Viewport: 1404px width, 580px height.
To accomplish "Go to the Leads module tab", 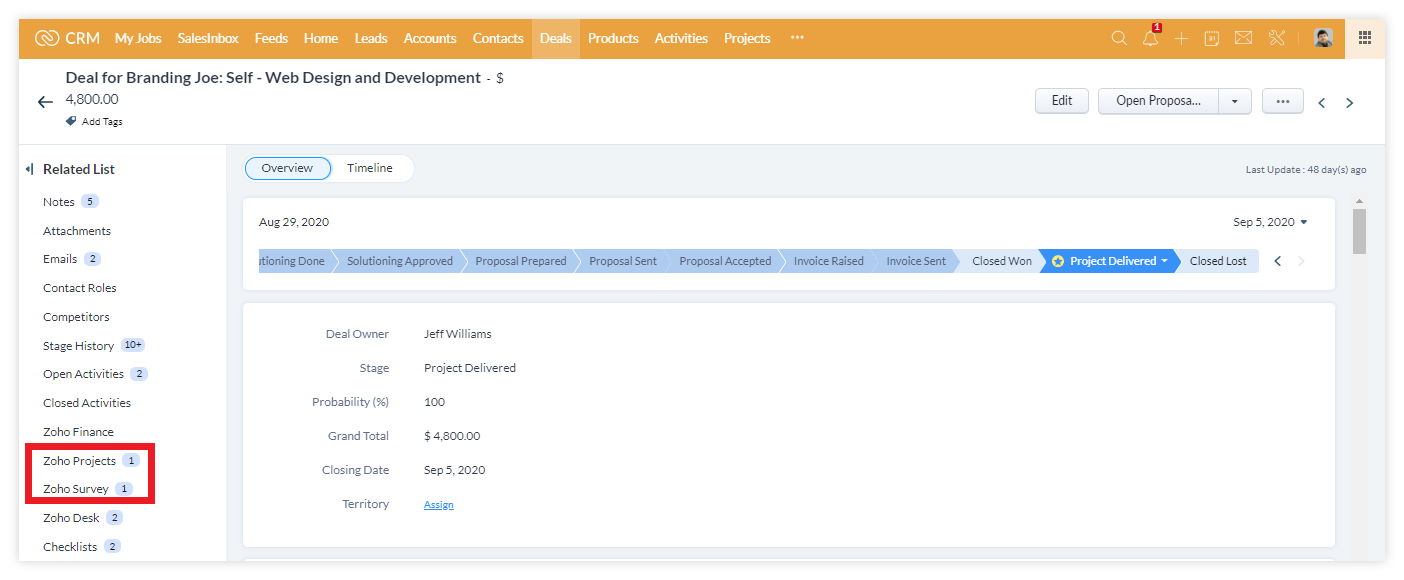I will (370, 38).
